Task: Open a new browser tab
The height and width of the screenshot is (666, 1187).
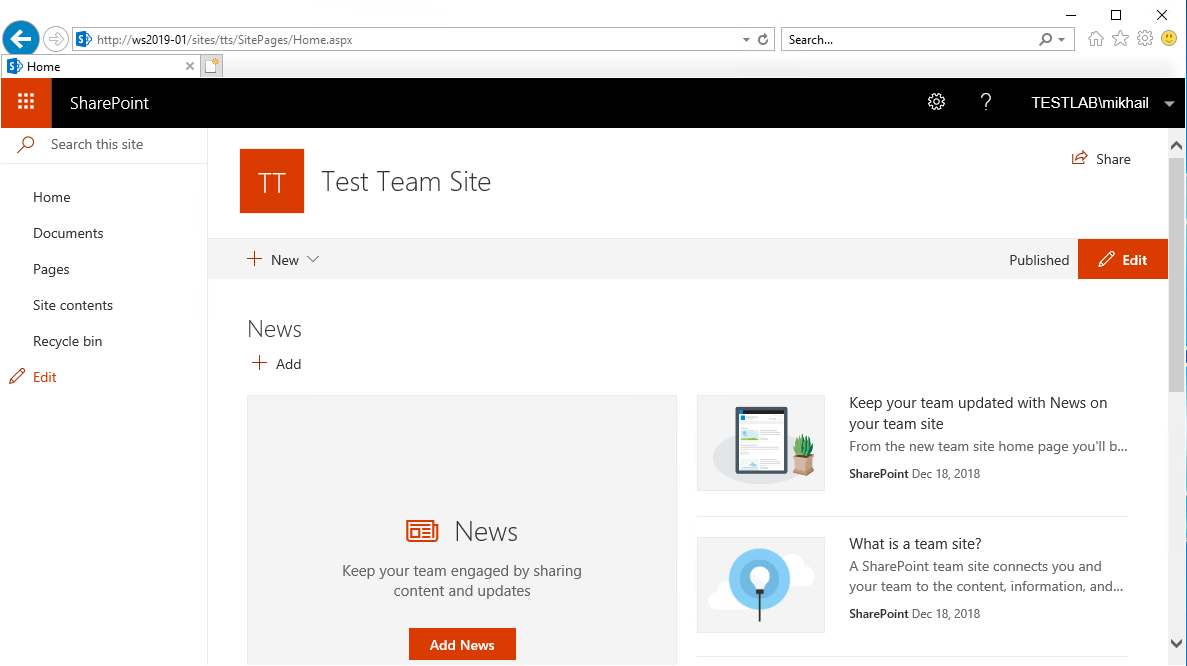Action: [212, 66]
